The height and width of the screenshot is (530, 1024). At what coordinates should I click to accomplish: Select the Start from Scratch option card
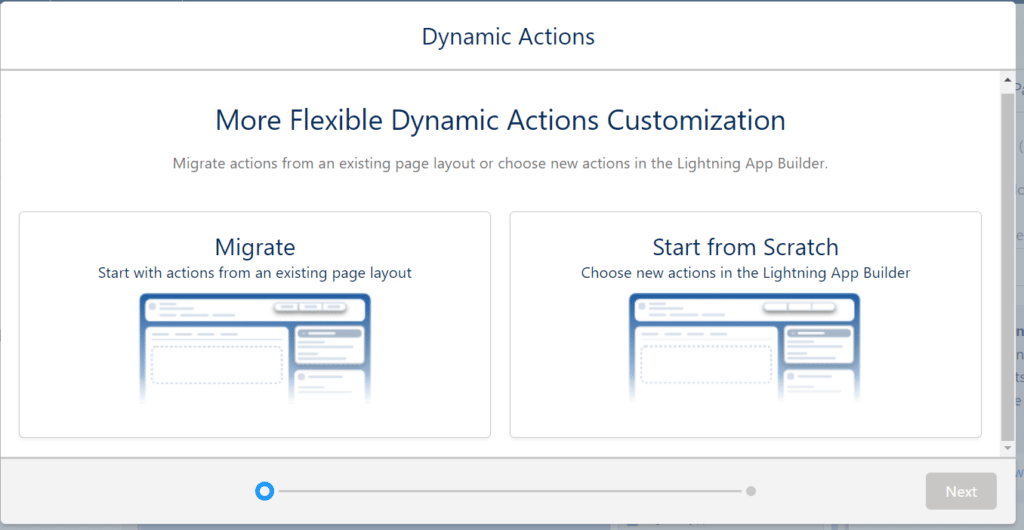click(745, 324)
